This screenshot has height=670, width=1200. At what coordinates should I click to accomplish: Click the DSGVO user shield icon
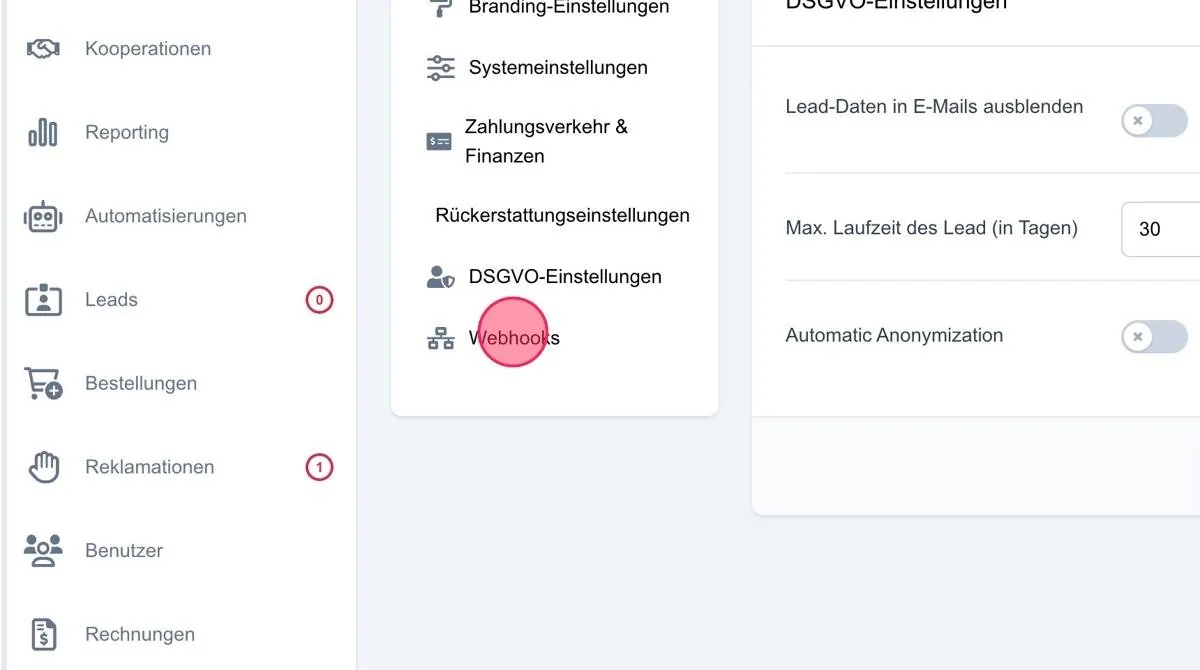click(440, 277)
